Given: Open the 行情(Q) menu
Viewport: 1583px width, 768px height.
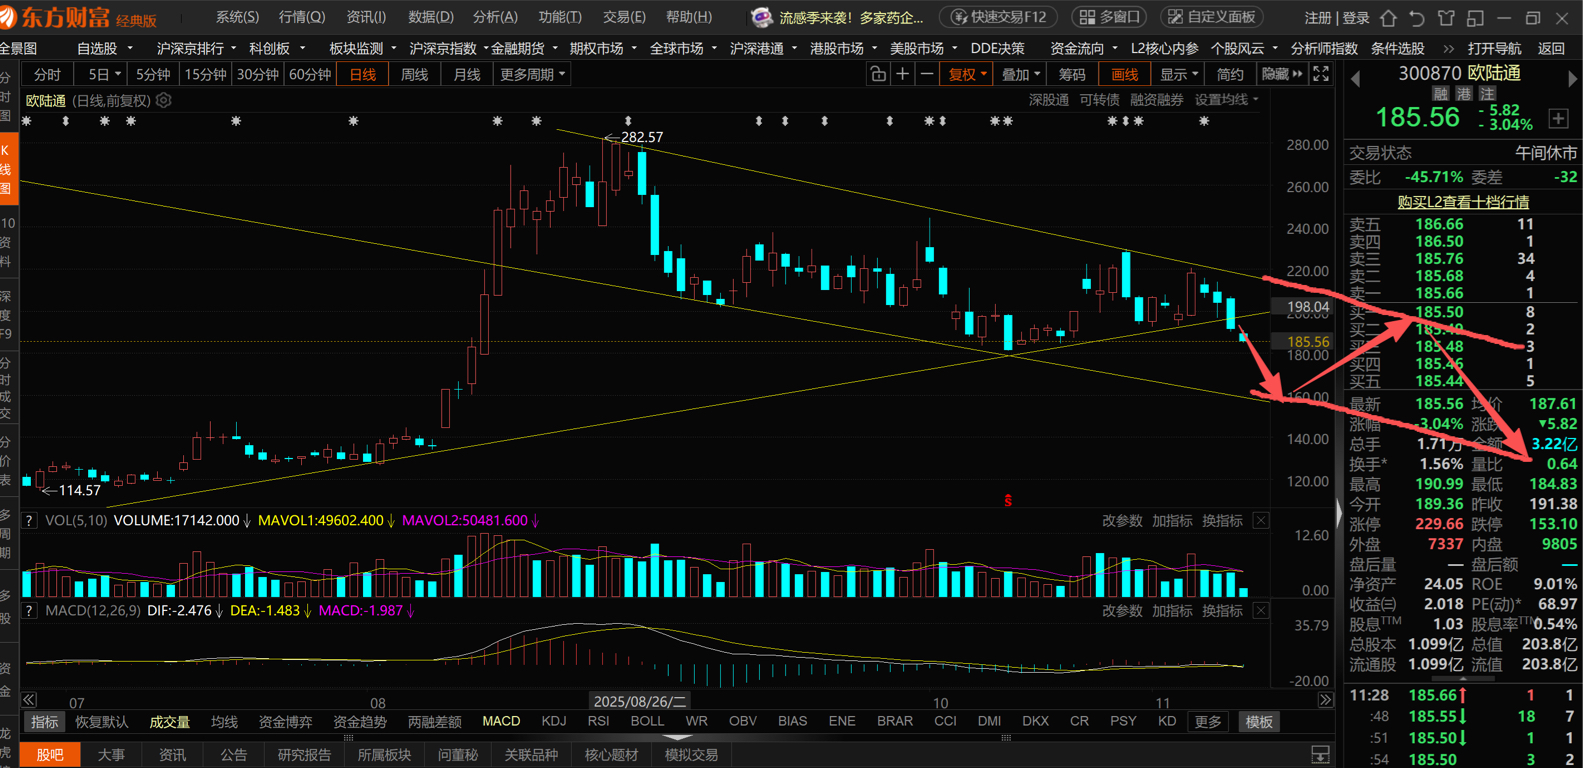Looking at the screenshot, I should pyautogui.click(x=302, y=17).
